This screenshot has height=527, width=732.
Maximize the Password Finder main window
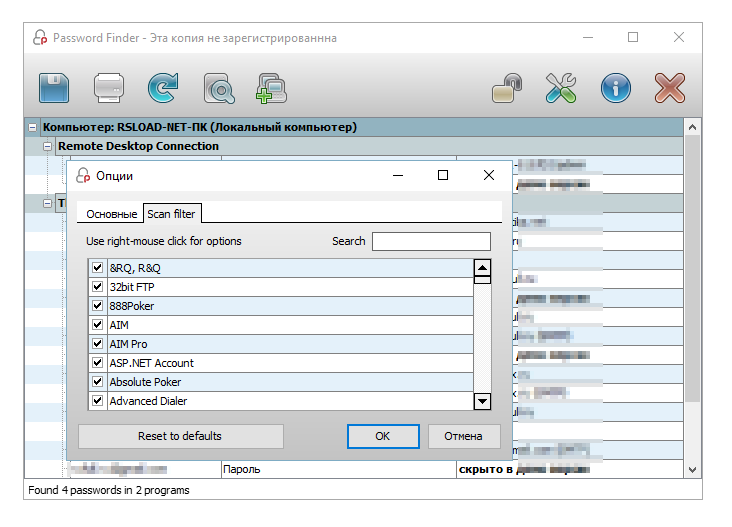(633, 37)
